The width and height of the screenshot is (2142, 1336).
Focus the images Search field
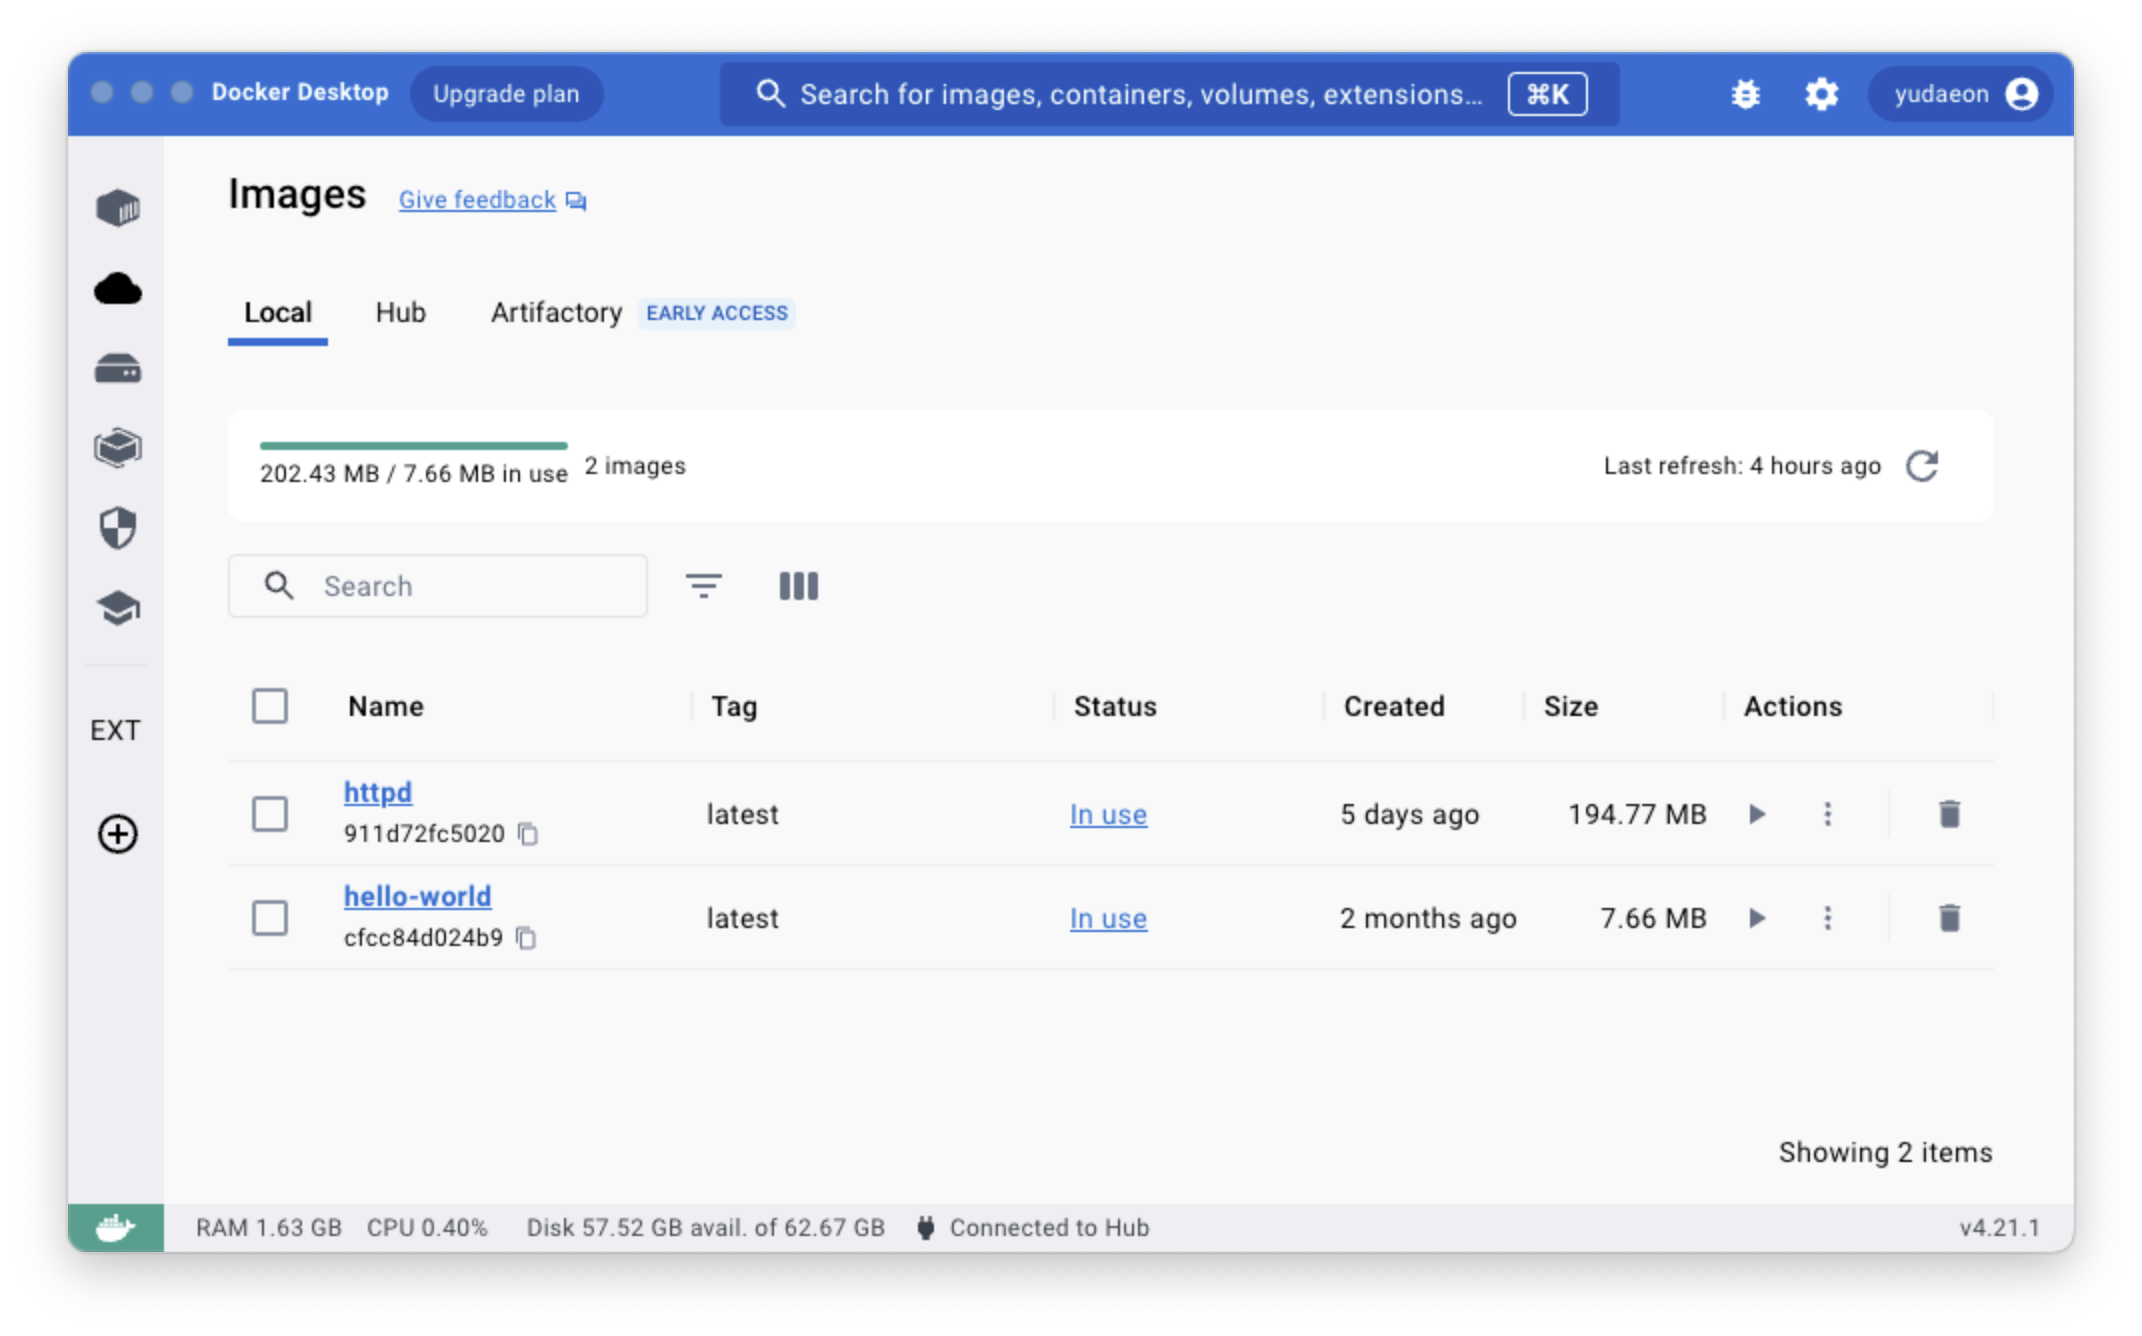coord(438,586)
